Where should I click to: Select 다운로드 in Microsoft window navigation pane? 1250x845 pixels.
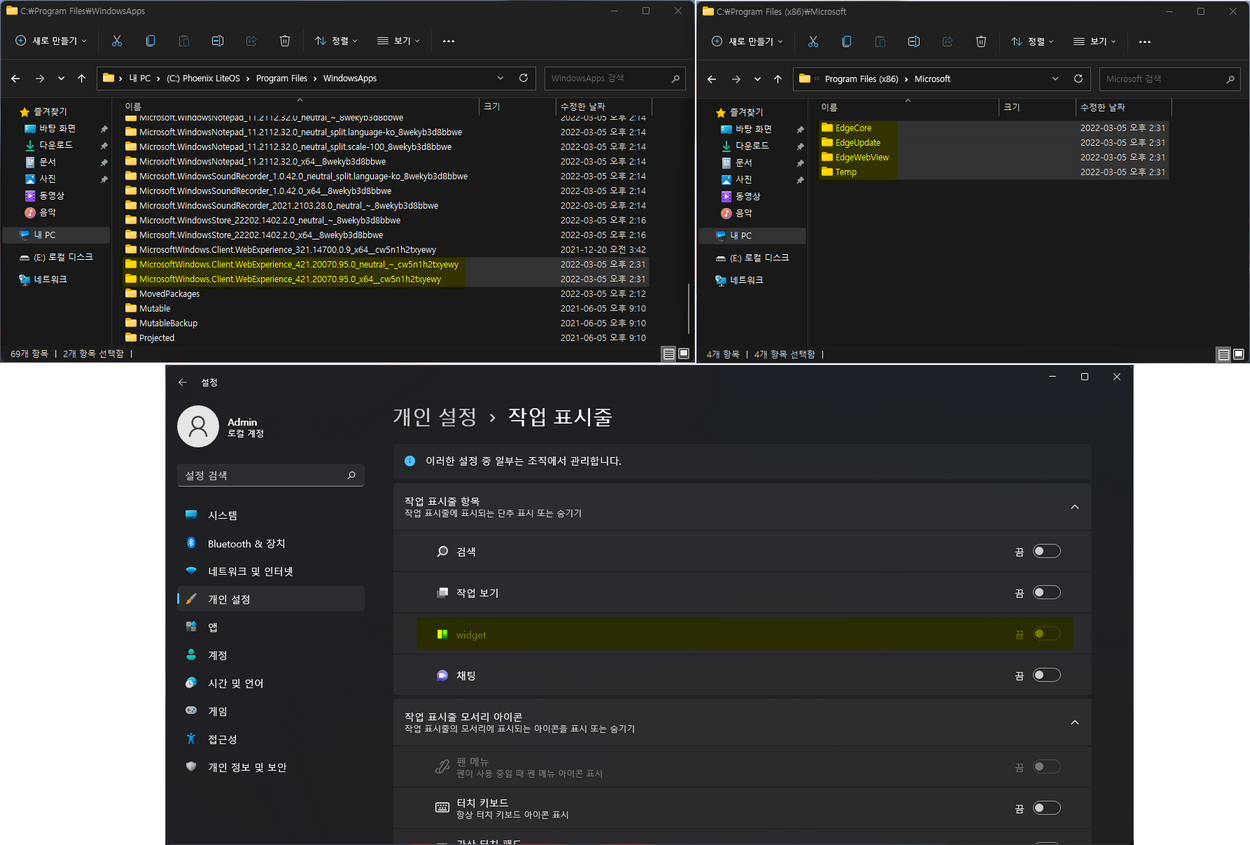[x=751, y=146]
